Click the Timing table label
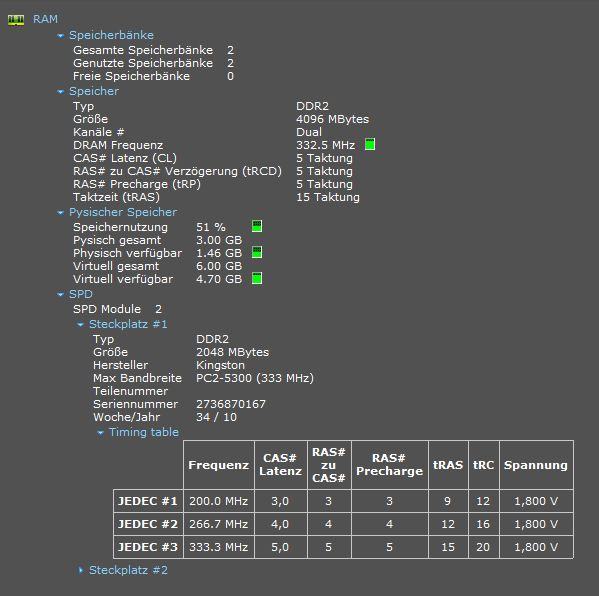 144,432
